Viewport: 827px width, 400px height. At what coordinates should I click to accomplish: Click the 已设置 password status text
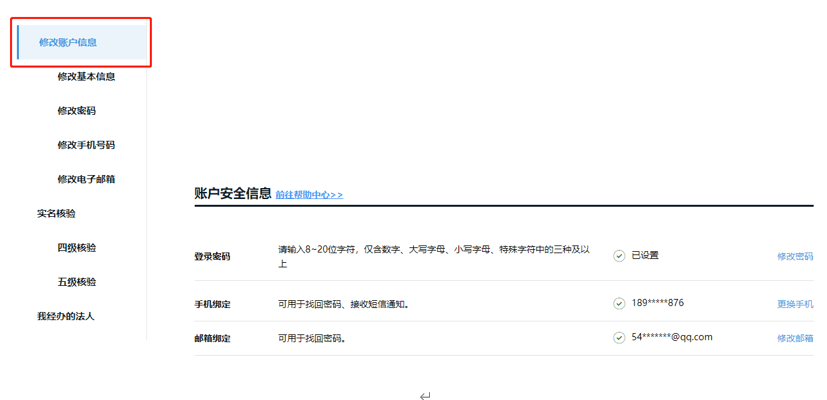[645, 256]
